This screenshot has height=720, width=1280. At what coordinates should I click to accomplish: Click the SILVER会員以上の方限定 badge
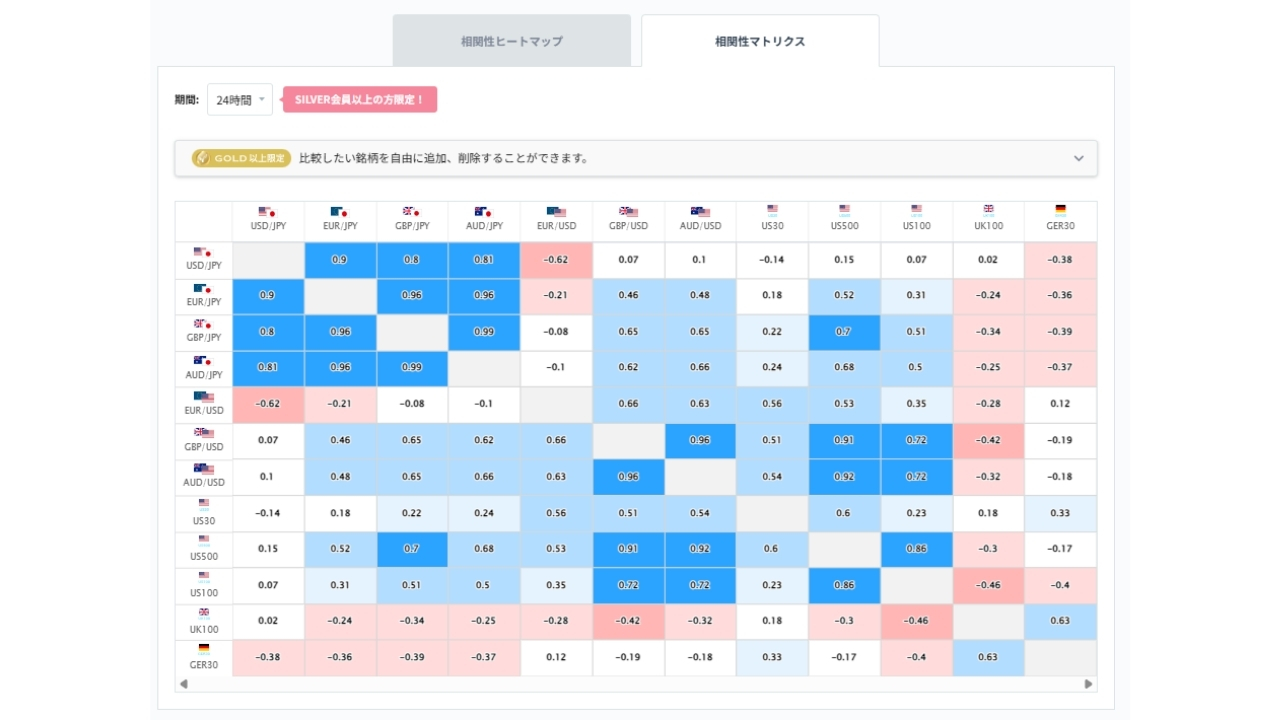(x=360, y=100)
